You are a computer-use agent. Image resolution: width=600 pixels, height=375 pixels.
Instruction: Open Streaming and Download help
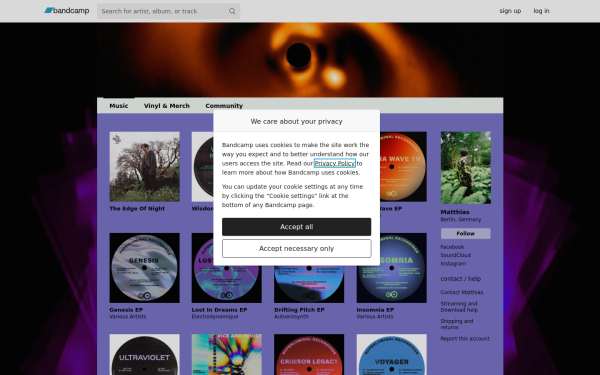click(459, 307)
